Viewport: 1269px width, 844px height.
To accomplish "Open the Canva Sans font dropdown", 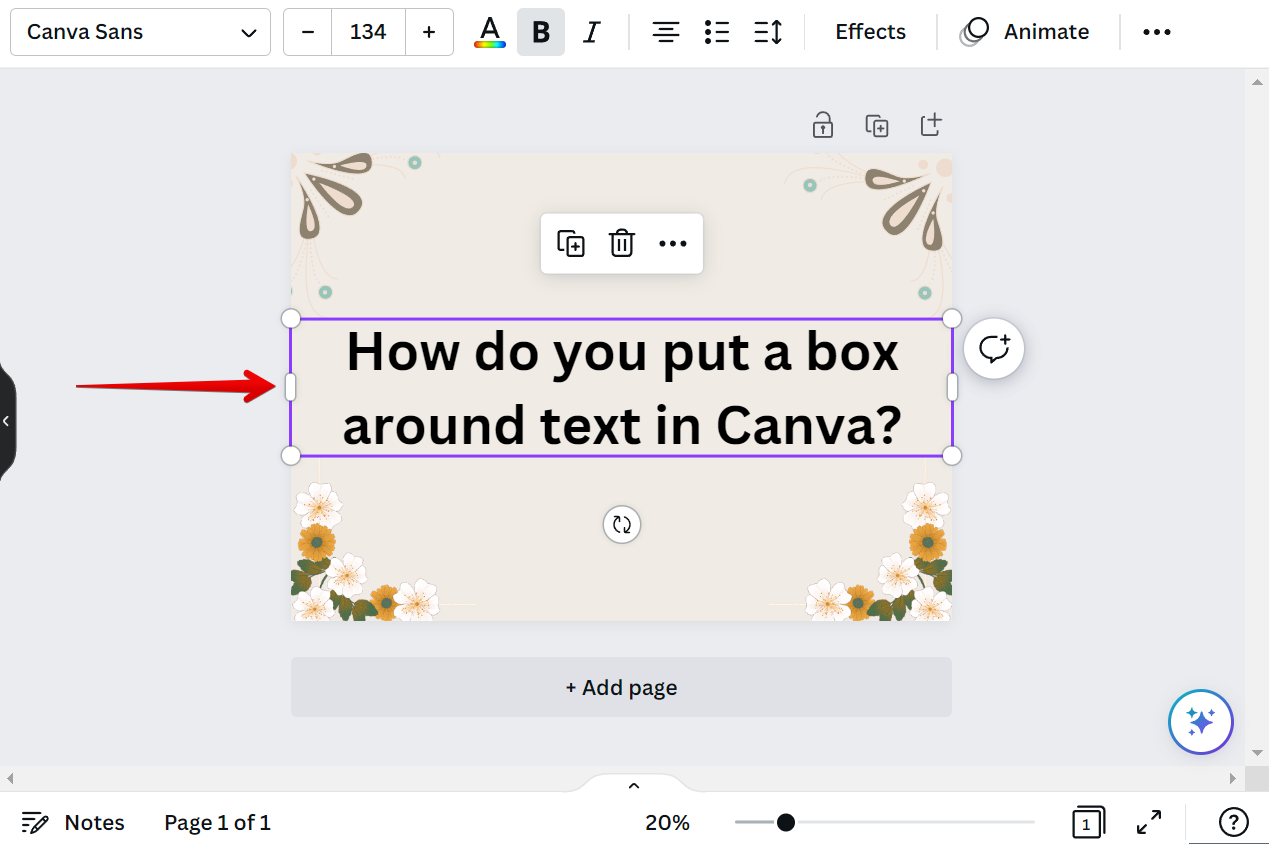I will [x=140, y=31].
